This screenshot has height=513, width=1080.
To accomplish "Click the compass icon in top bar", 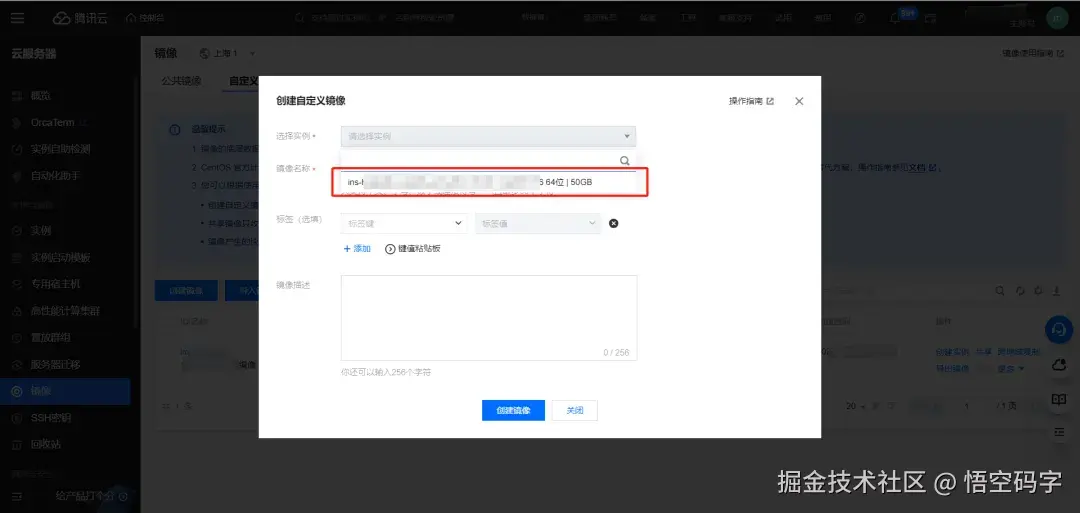I will pyautogui.click(x=860, y=19).
